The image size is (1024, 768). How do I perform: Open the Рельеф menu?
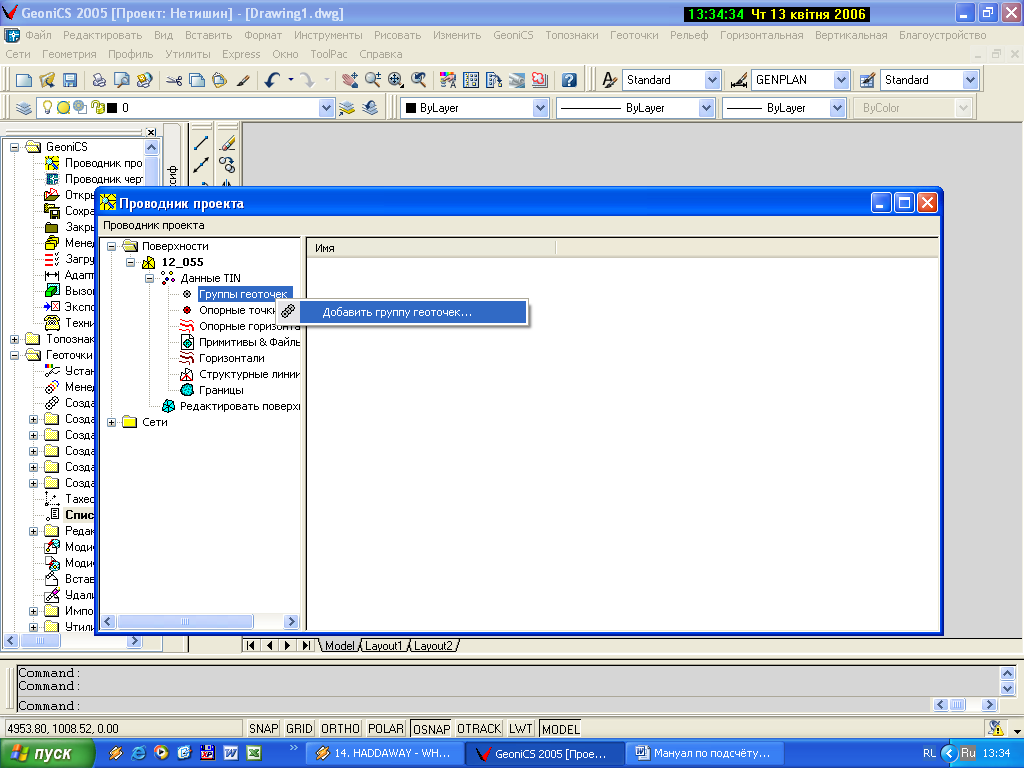[x=689, y=35]
